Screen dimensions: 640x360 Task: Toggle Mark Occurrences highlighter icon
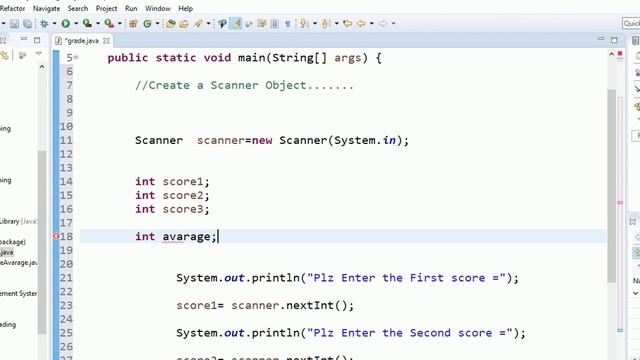236,24
